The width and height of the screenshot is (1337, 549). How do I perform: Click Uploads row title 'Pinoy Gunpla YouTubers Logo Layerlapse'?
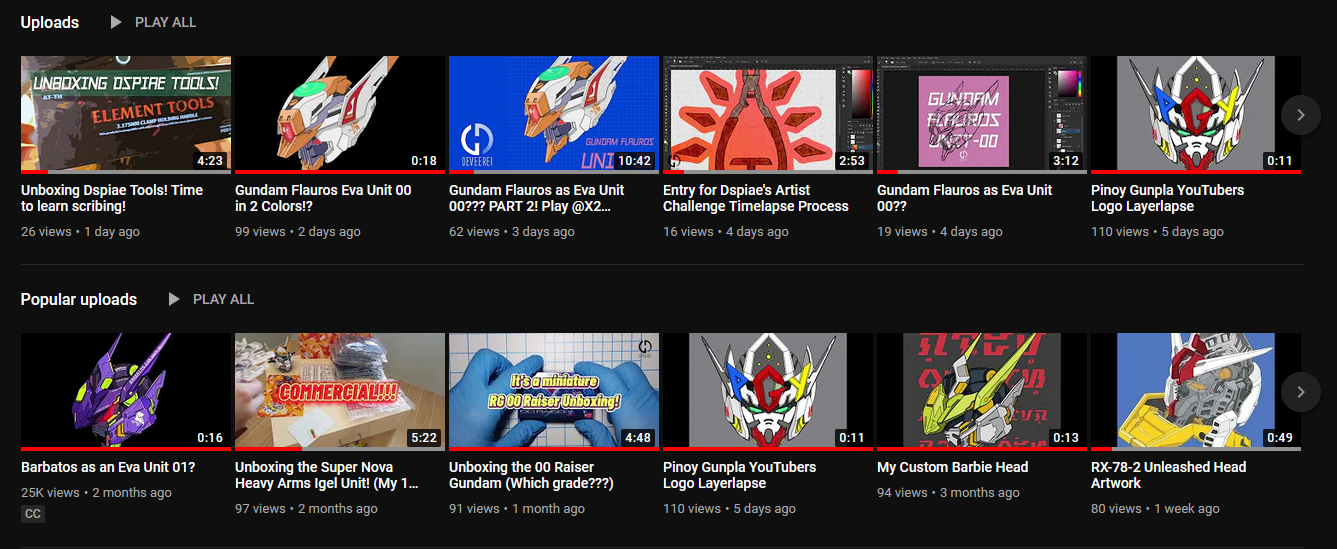tap(1168, 198)
